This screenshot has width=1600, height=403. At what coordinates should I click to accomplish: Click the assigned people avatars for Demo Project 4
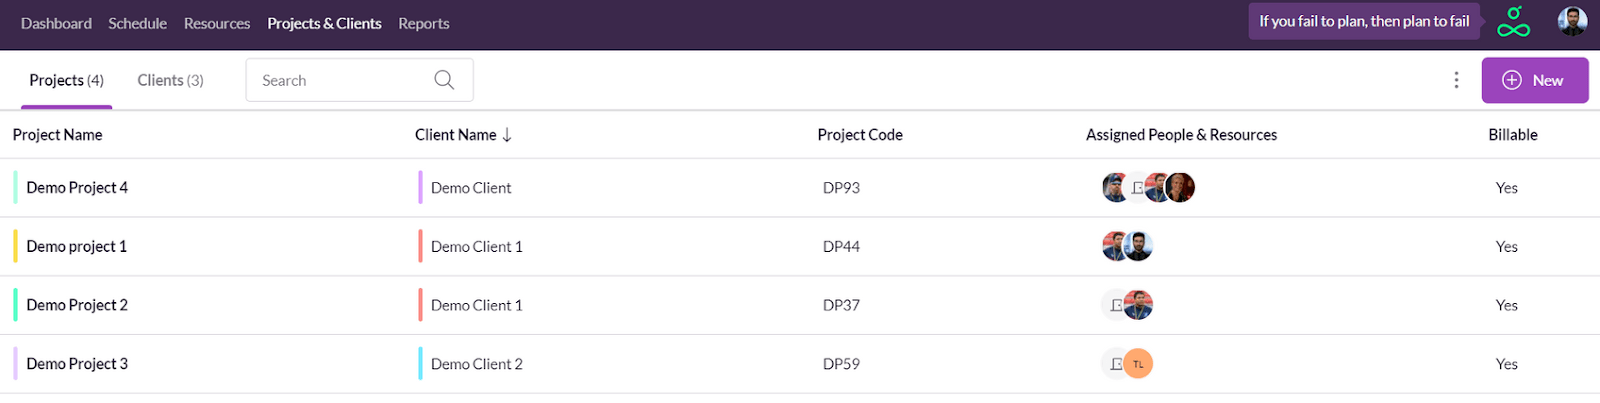pyautogui.click(x=1148, y=188)
